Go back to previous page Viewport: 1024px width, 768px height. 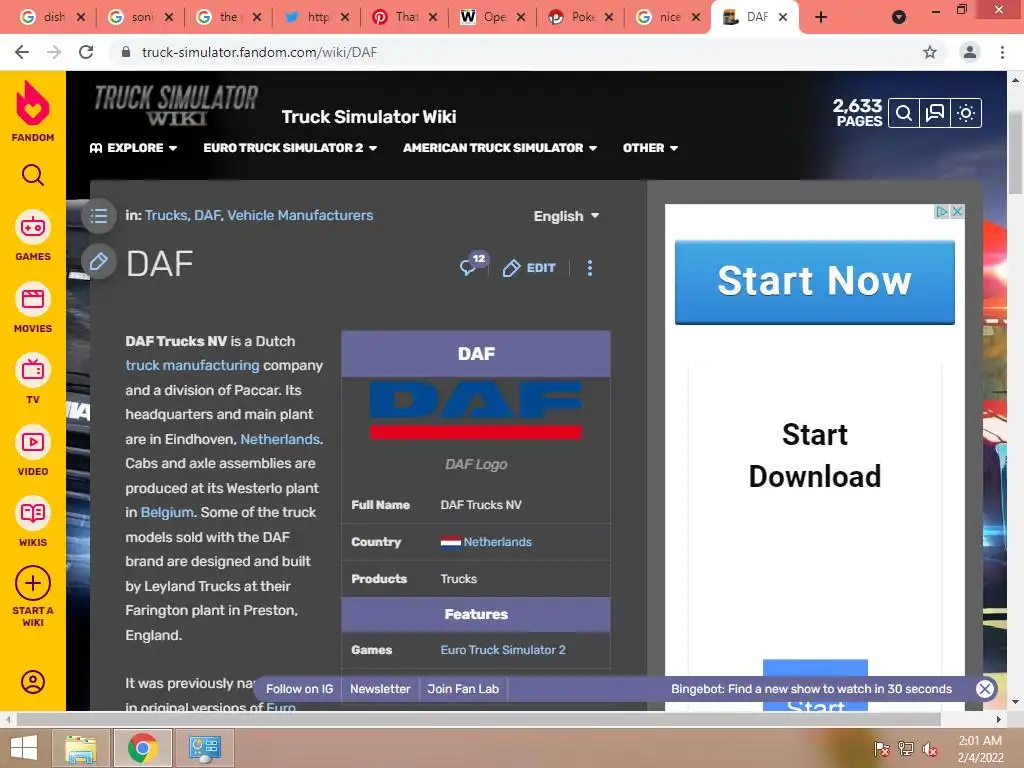click(x=22, y=52)
